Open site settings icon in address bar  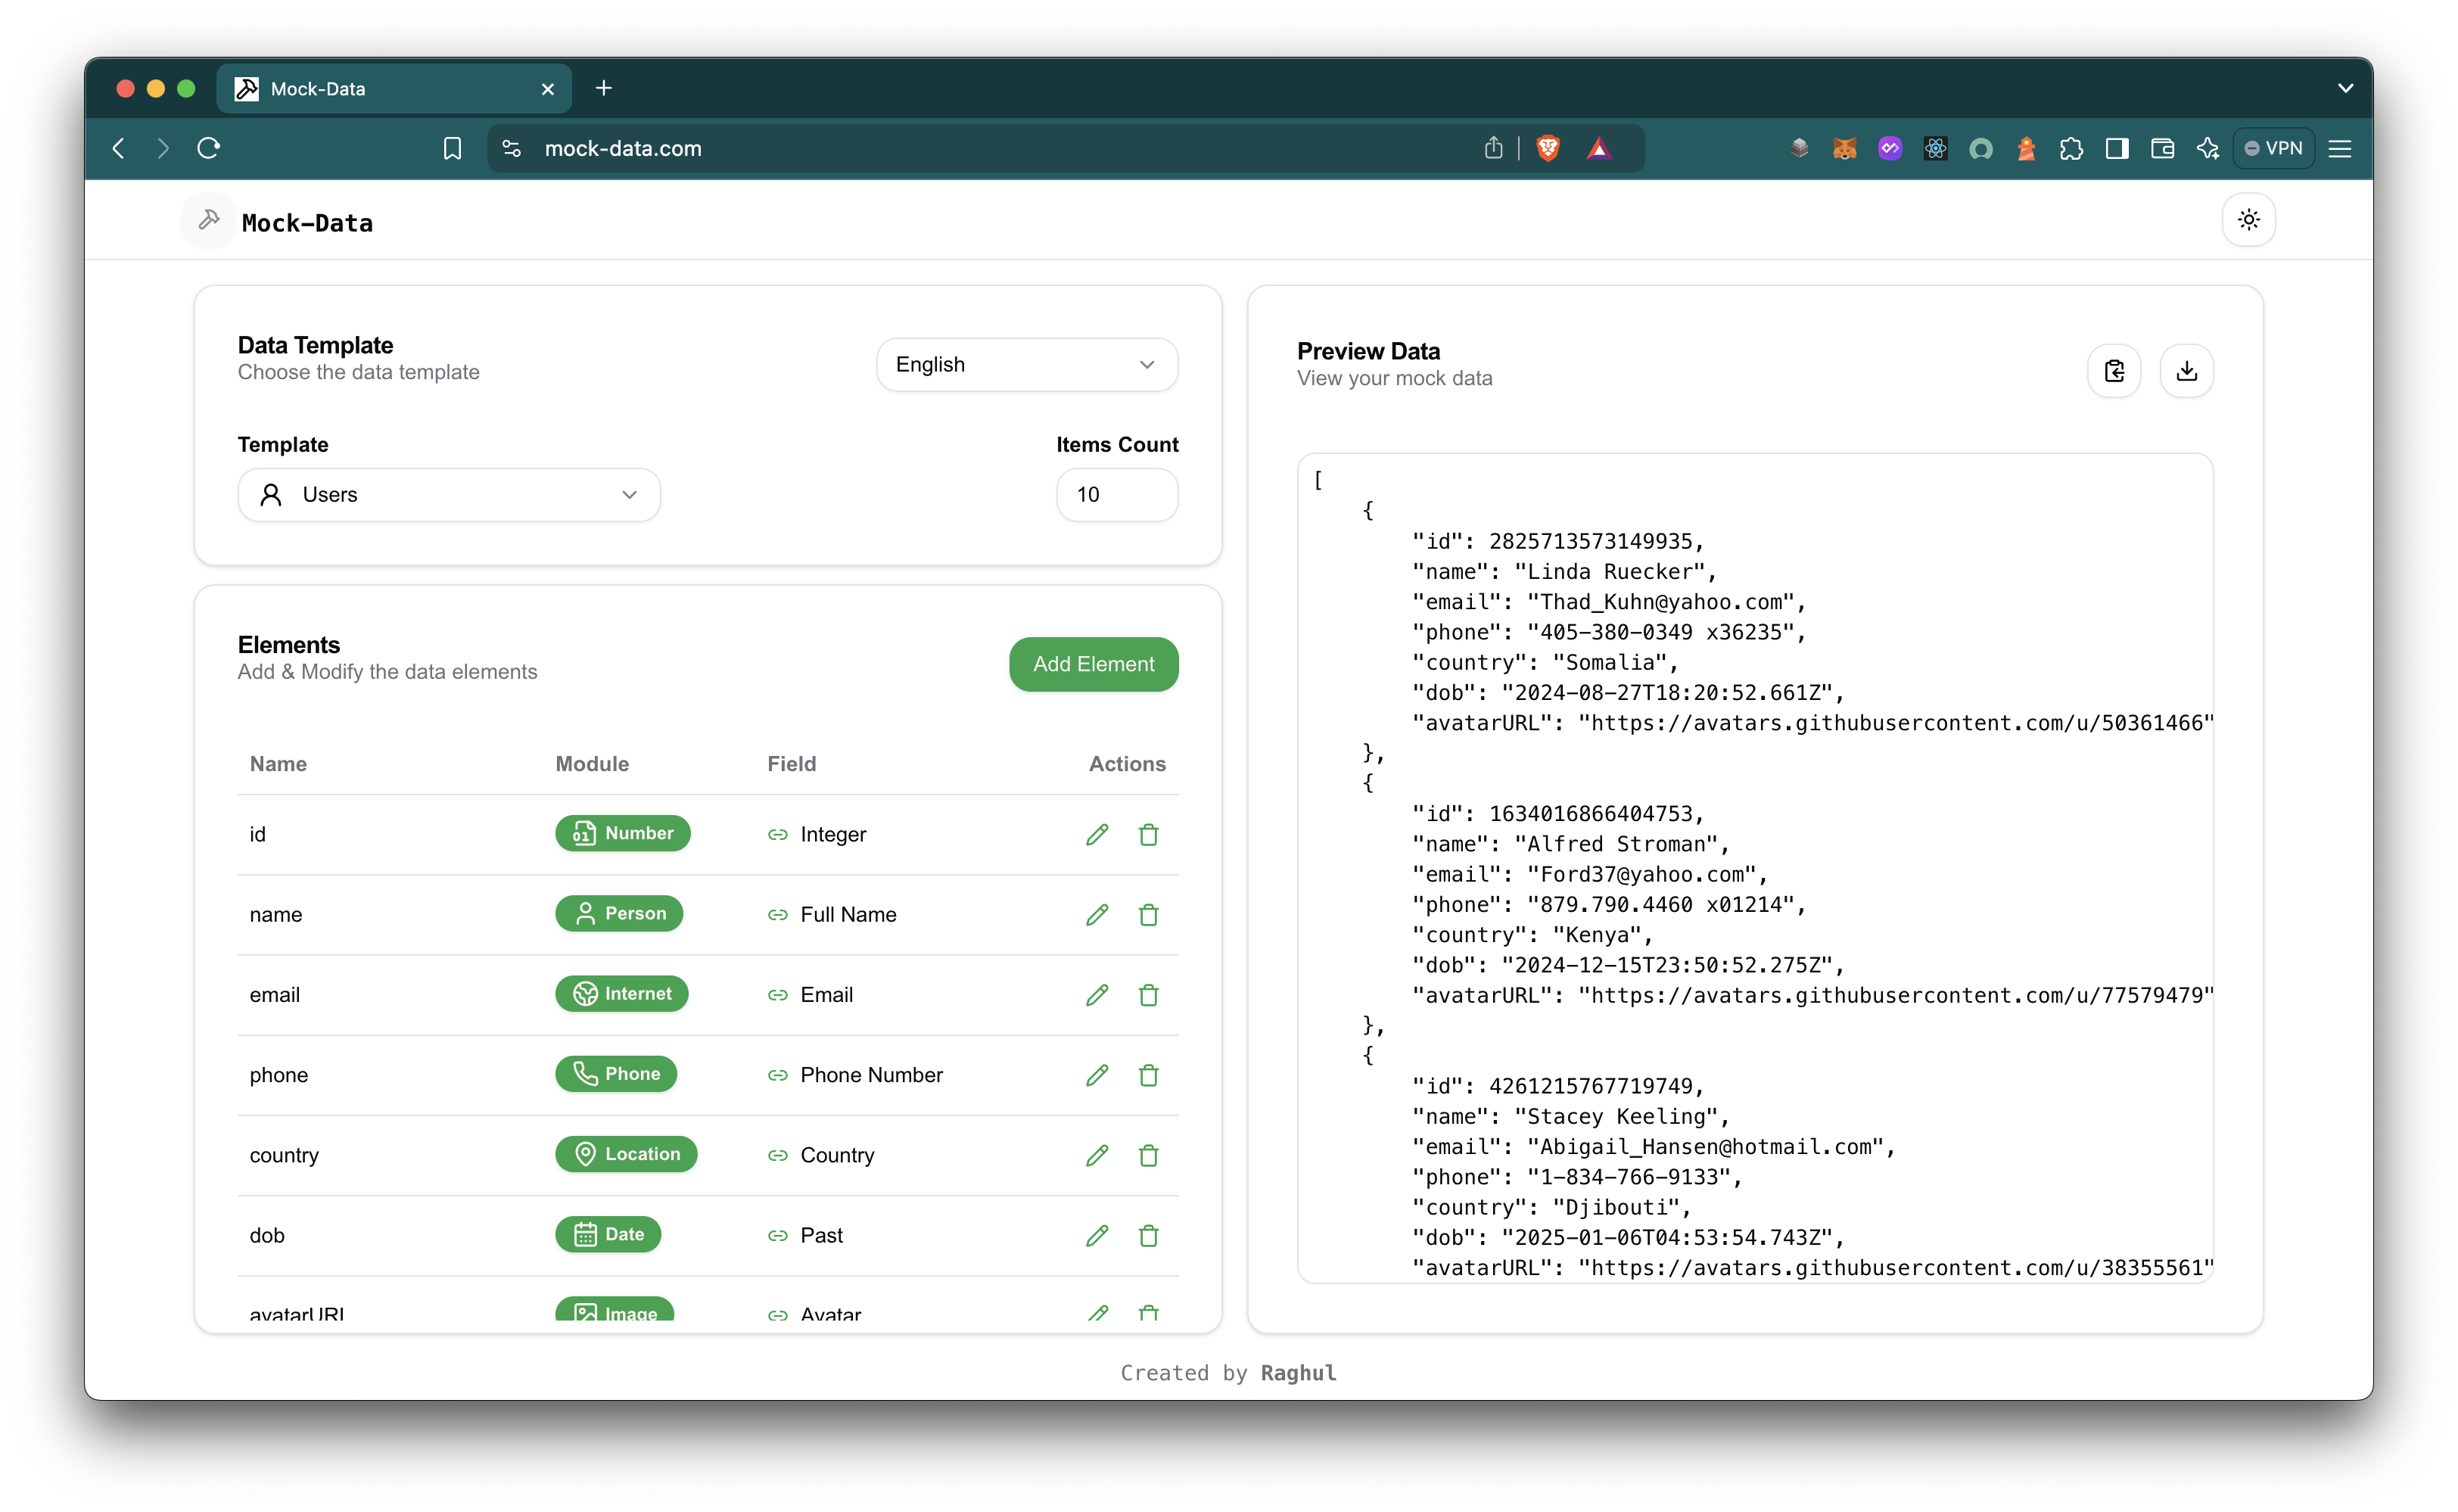click(x=511, y=148)
